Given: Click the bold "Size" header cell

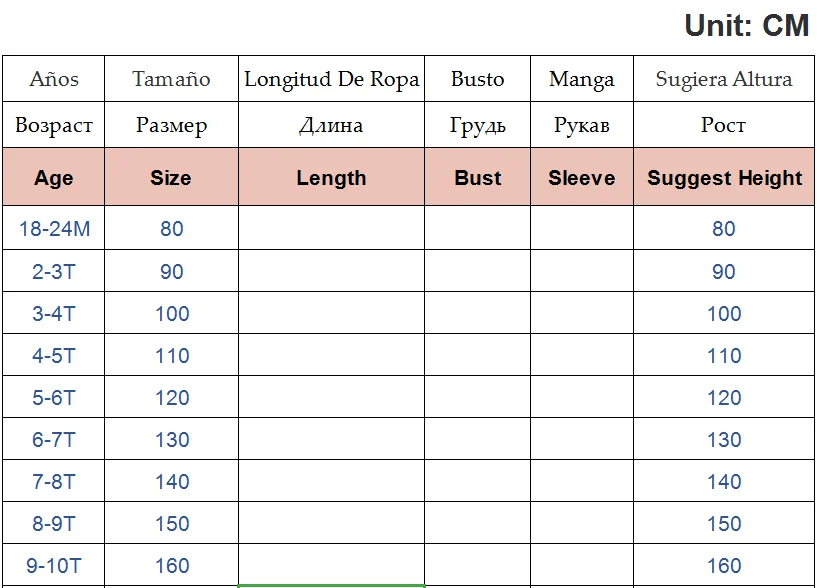Looking at the screenshot, I should click(x=171, y=178).
